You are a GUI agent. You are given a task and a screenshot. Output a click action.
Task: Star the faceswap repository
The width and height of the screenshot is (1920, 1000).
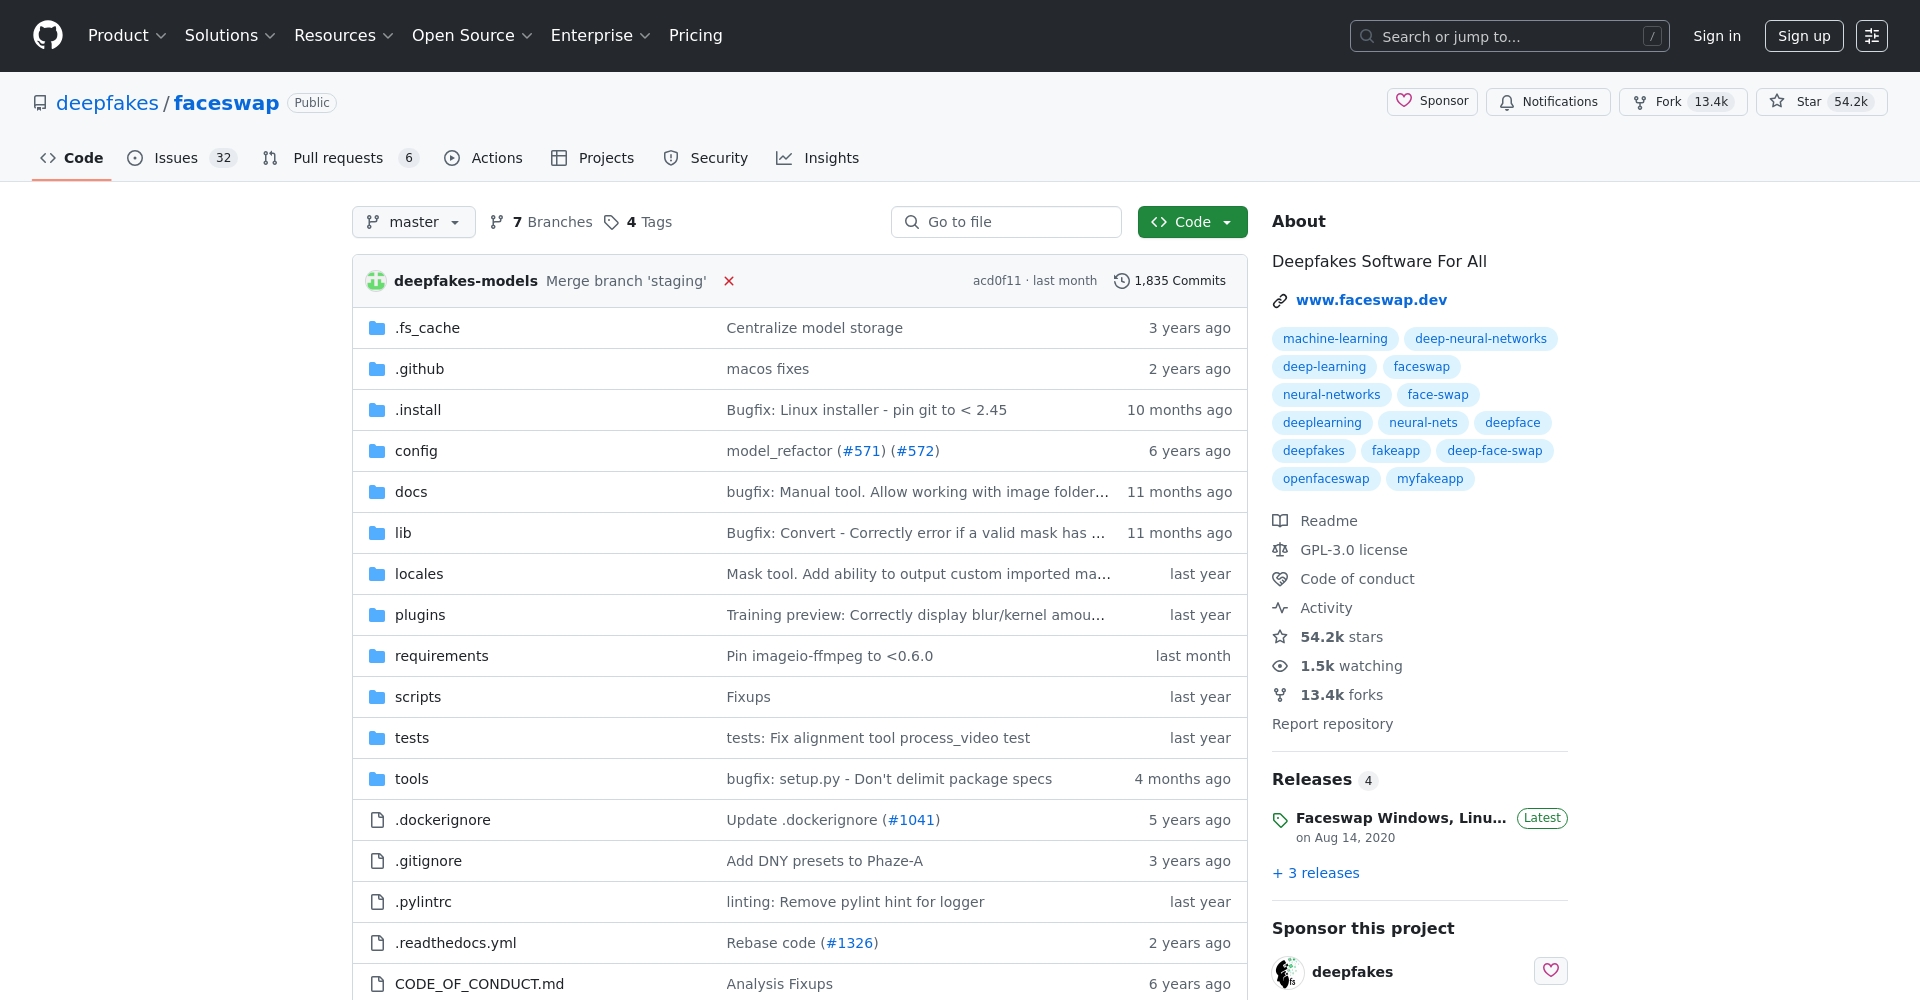[1821, 102]
